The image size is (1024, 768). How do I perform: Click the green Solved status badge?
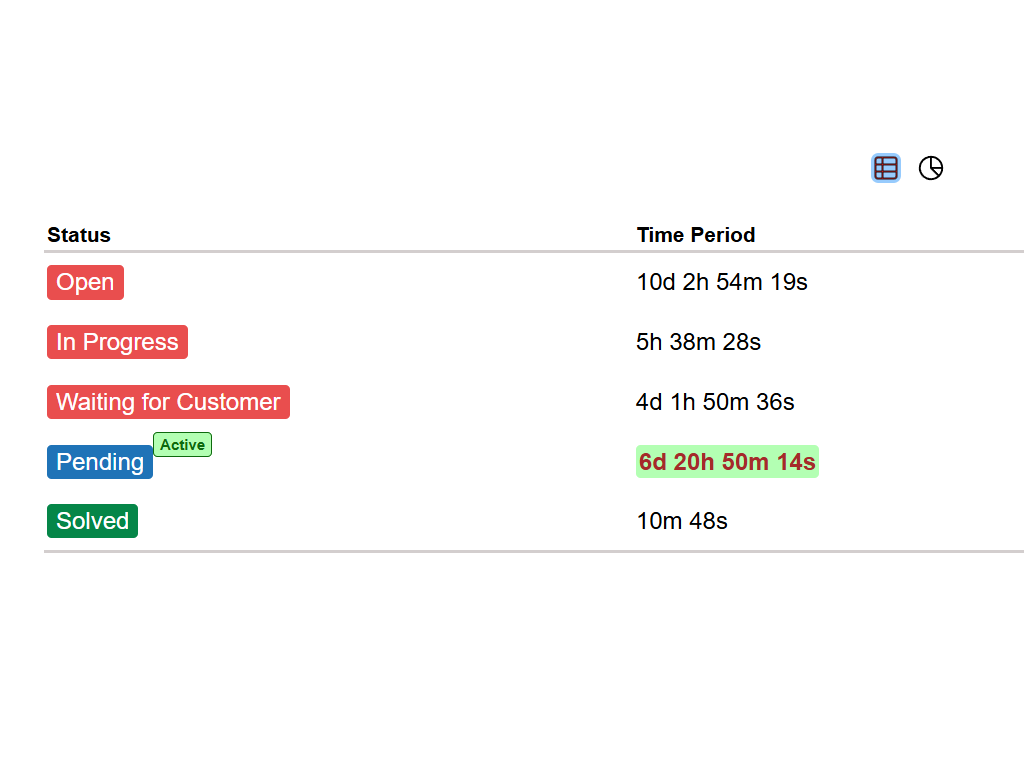(92, 521)
